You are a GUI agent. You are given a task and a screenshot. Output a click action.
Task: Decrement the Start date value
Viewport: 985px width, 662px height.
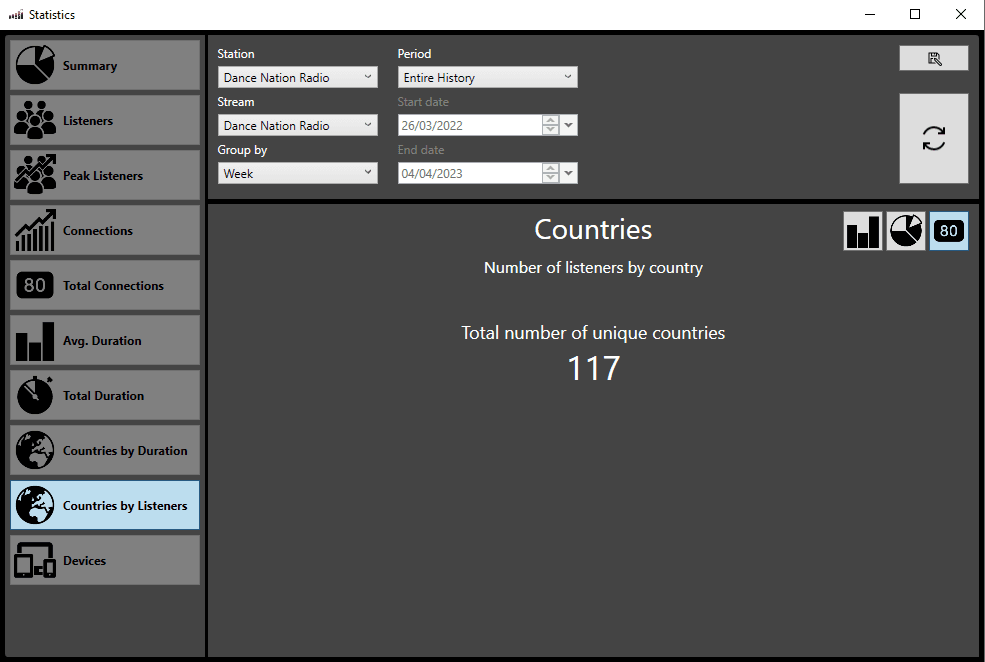(x=550, y=130)
